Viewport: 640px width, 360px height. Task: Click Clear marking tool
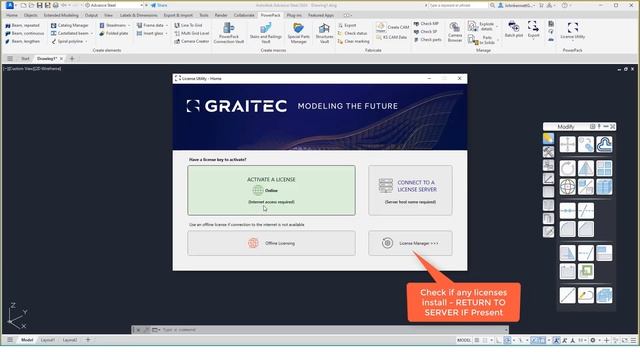tap(353, 42)
